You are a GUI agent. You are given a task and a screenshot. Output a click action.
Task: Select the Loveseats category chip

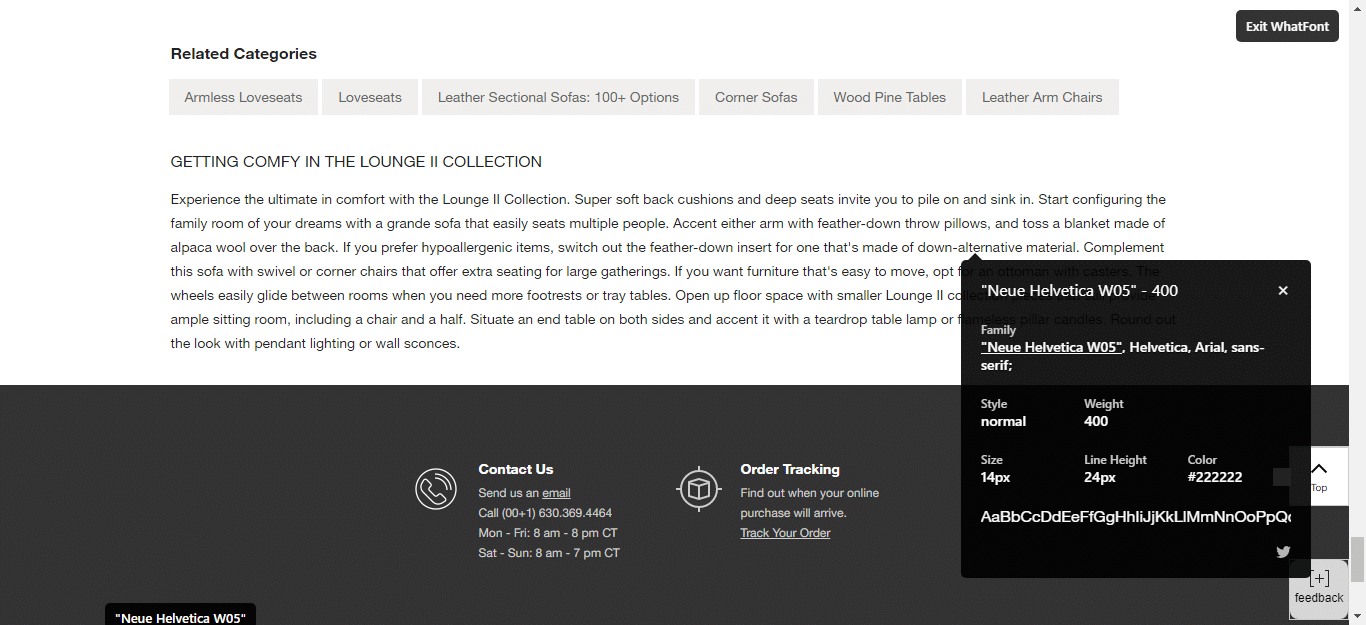(x=370, y=97)
